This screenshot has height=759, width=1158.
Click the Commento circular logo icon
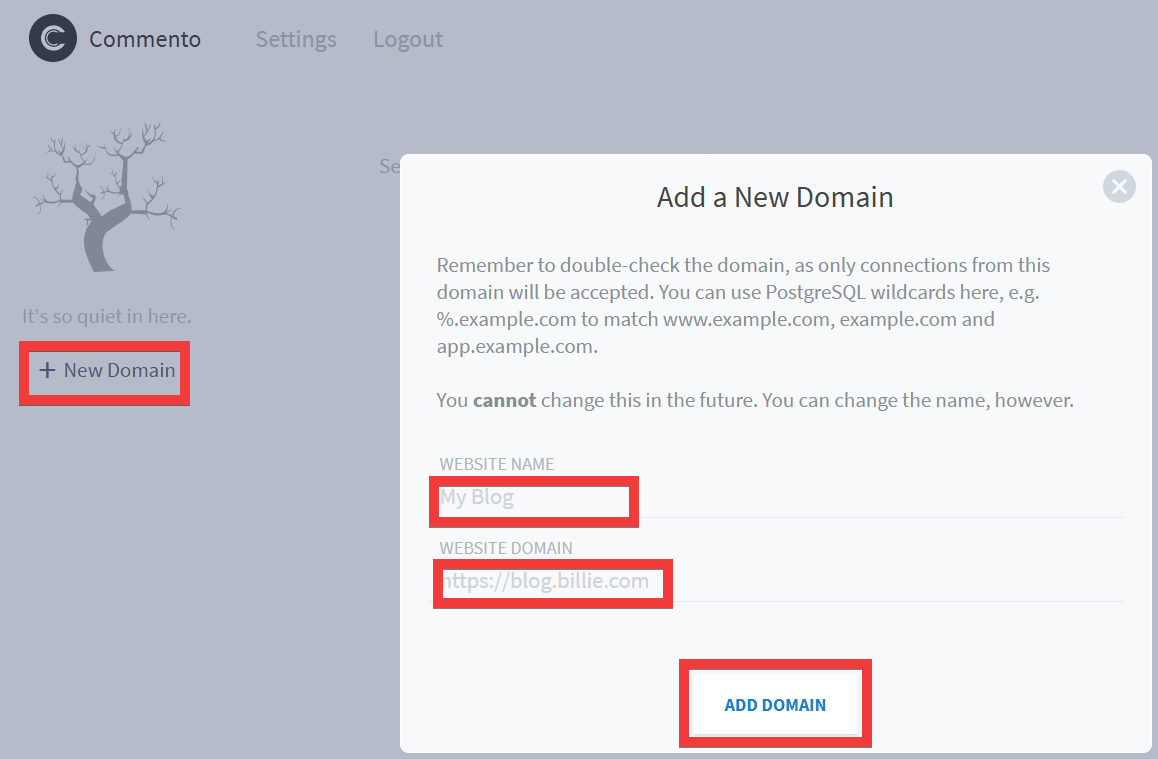[x=52, y=39]
